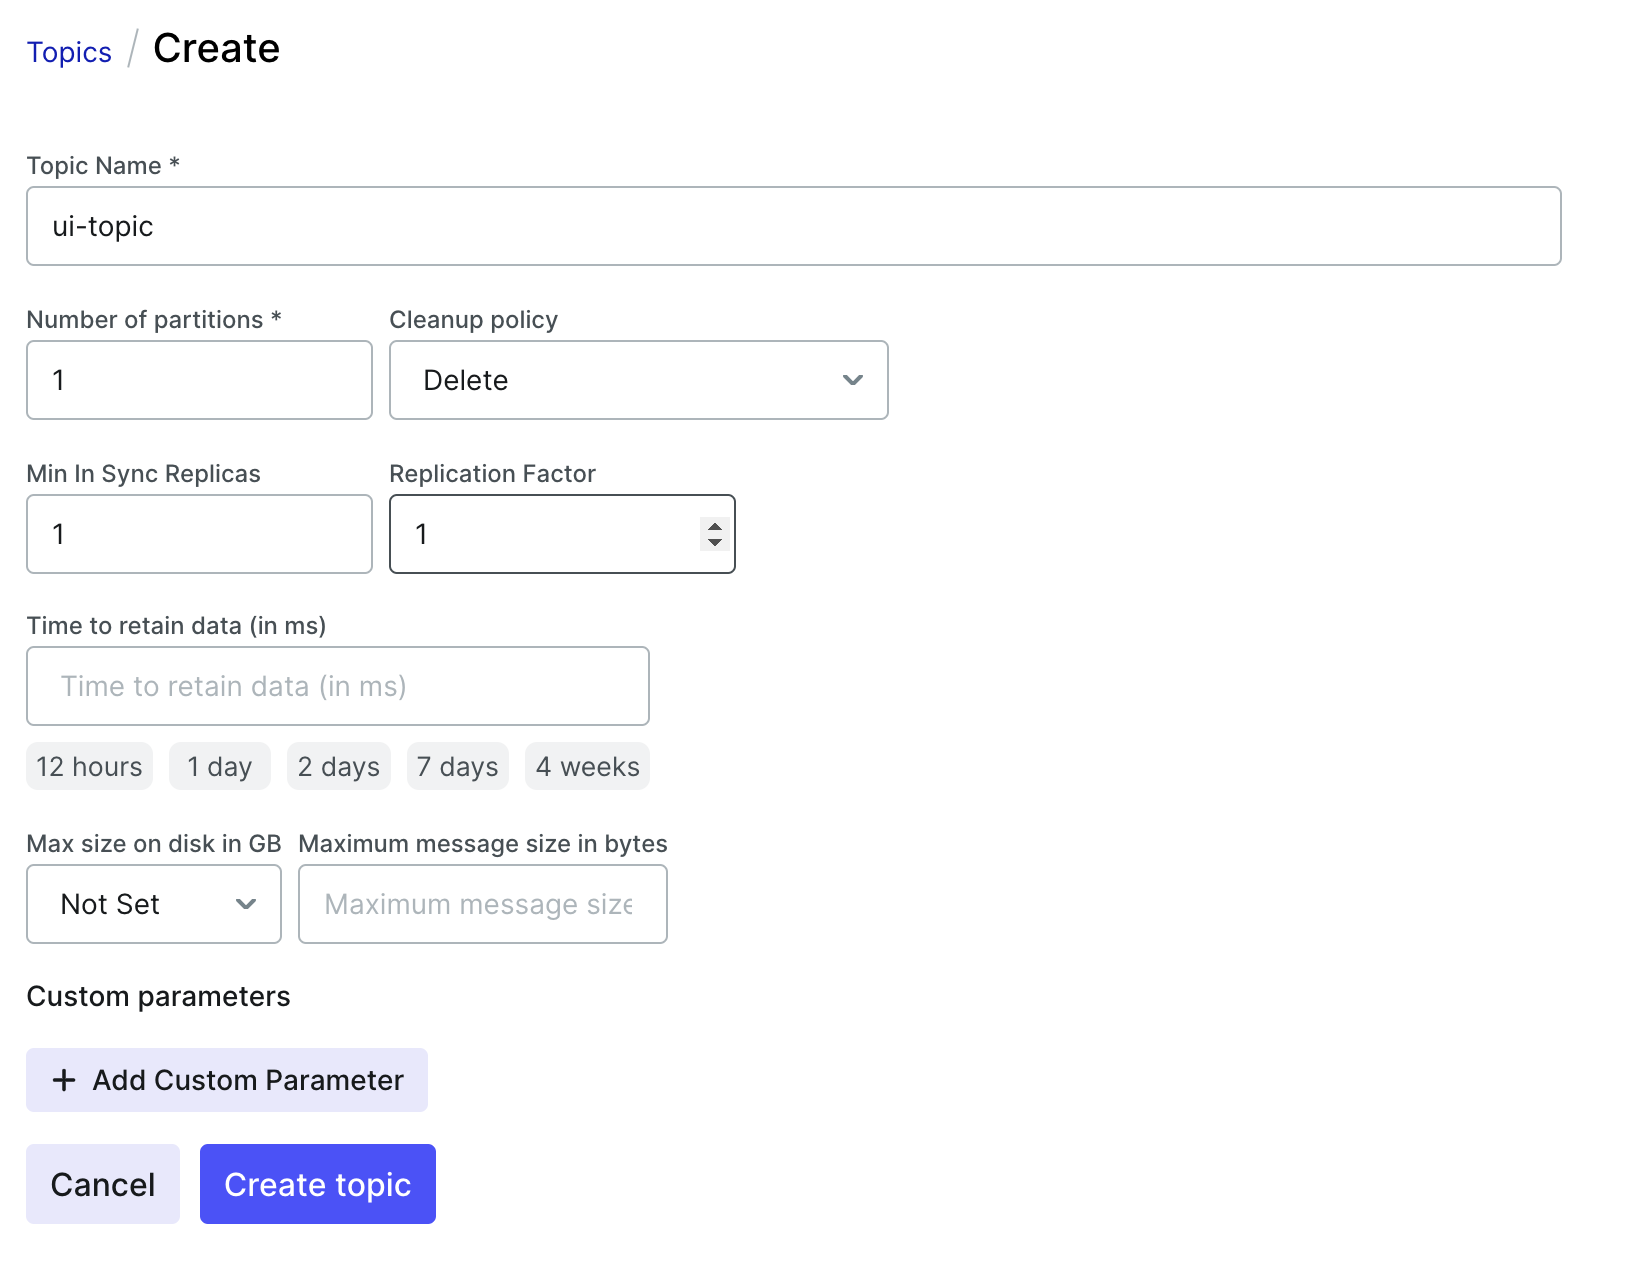This screenshot has width=1636, height=1264.
Task: Focus the Number of partitions field
Action: click(200, 380)
